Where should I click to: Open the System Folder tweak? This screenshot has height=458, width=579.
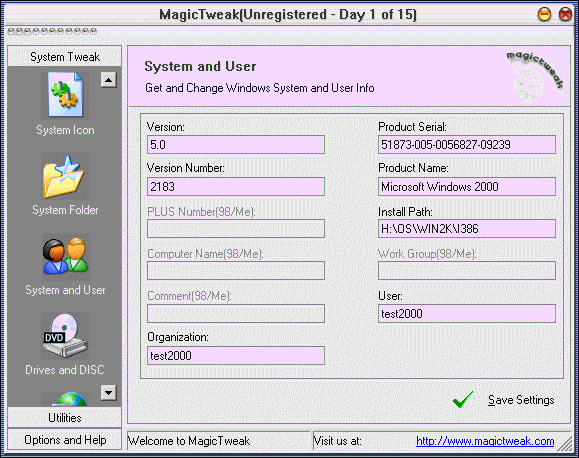pyautogui.click(x=65, y=176)
